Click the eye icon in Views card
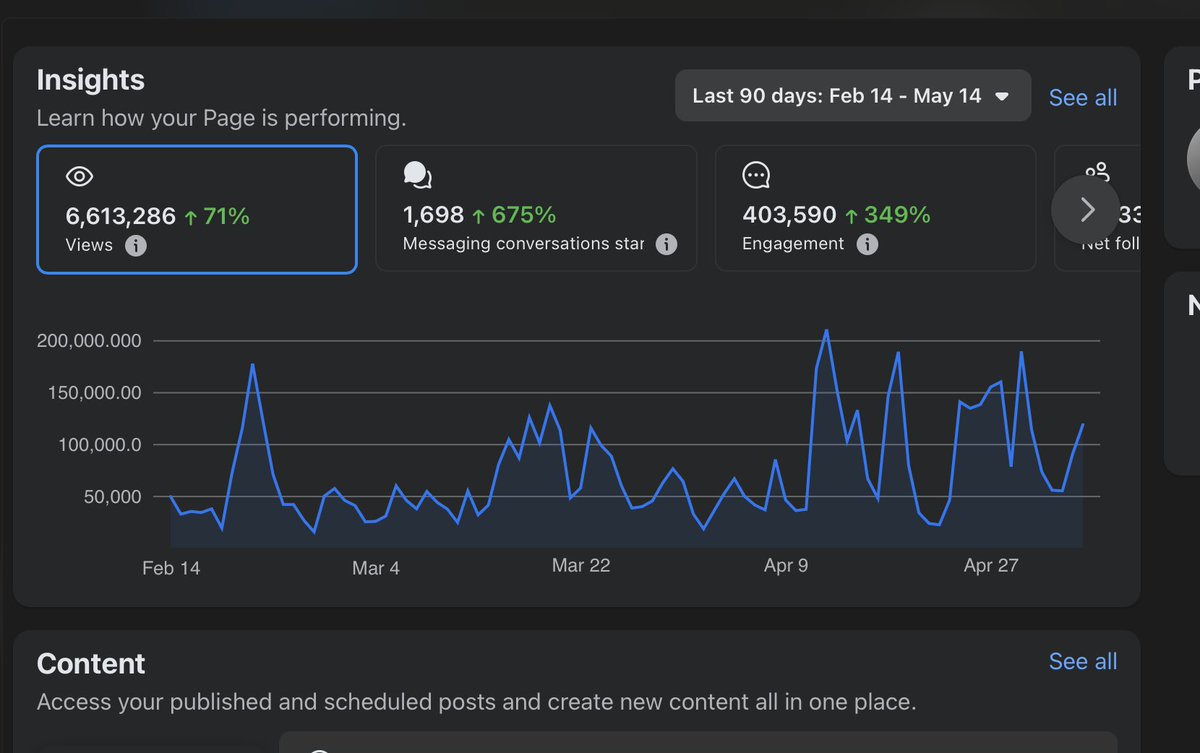This screenshot has width=1200, height=753. [79, 178]
